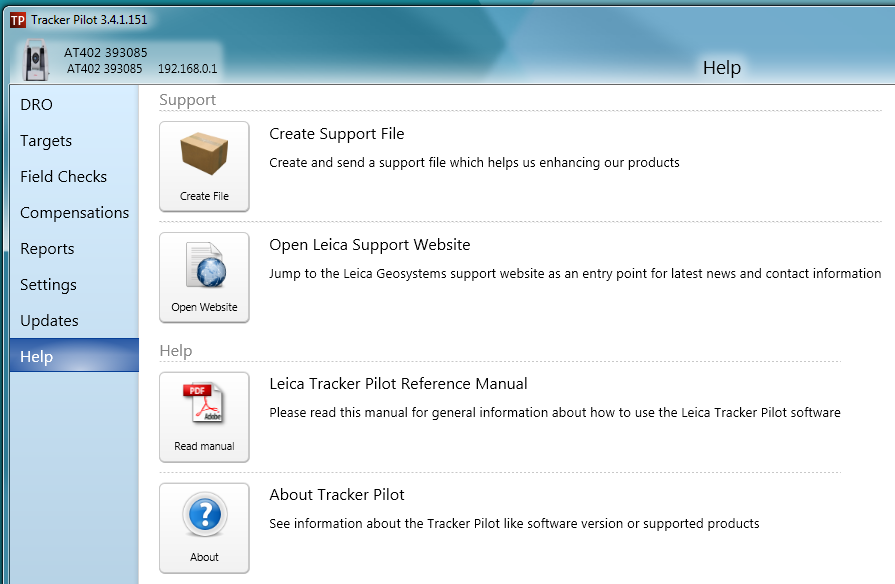This screenshot has width=895, height=584.
Task: Click the Create Support File heading link
Action: (336, 133)
